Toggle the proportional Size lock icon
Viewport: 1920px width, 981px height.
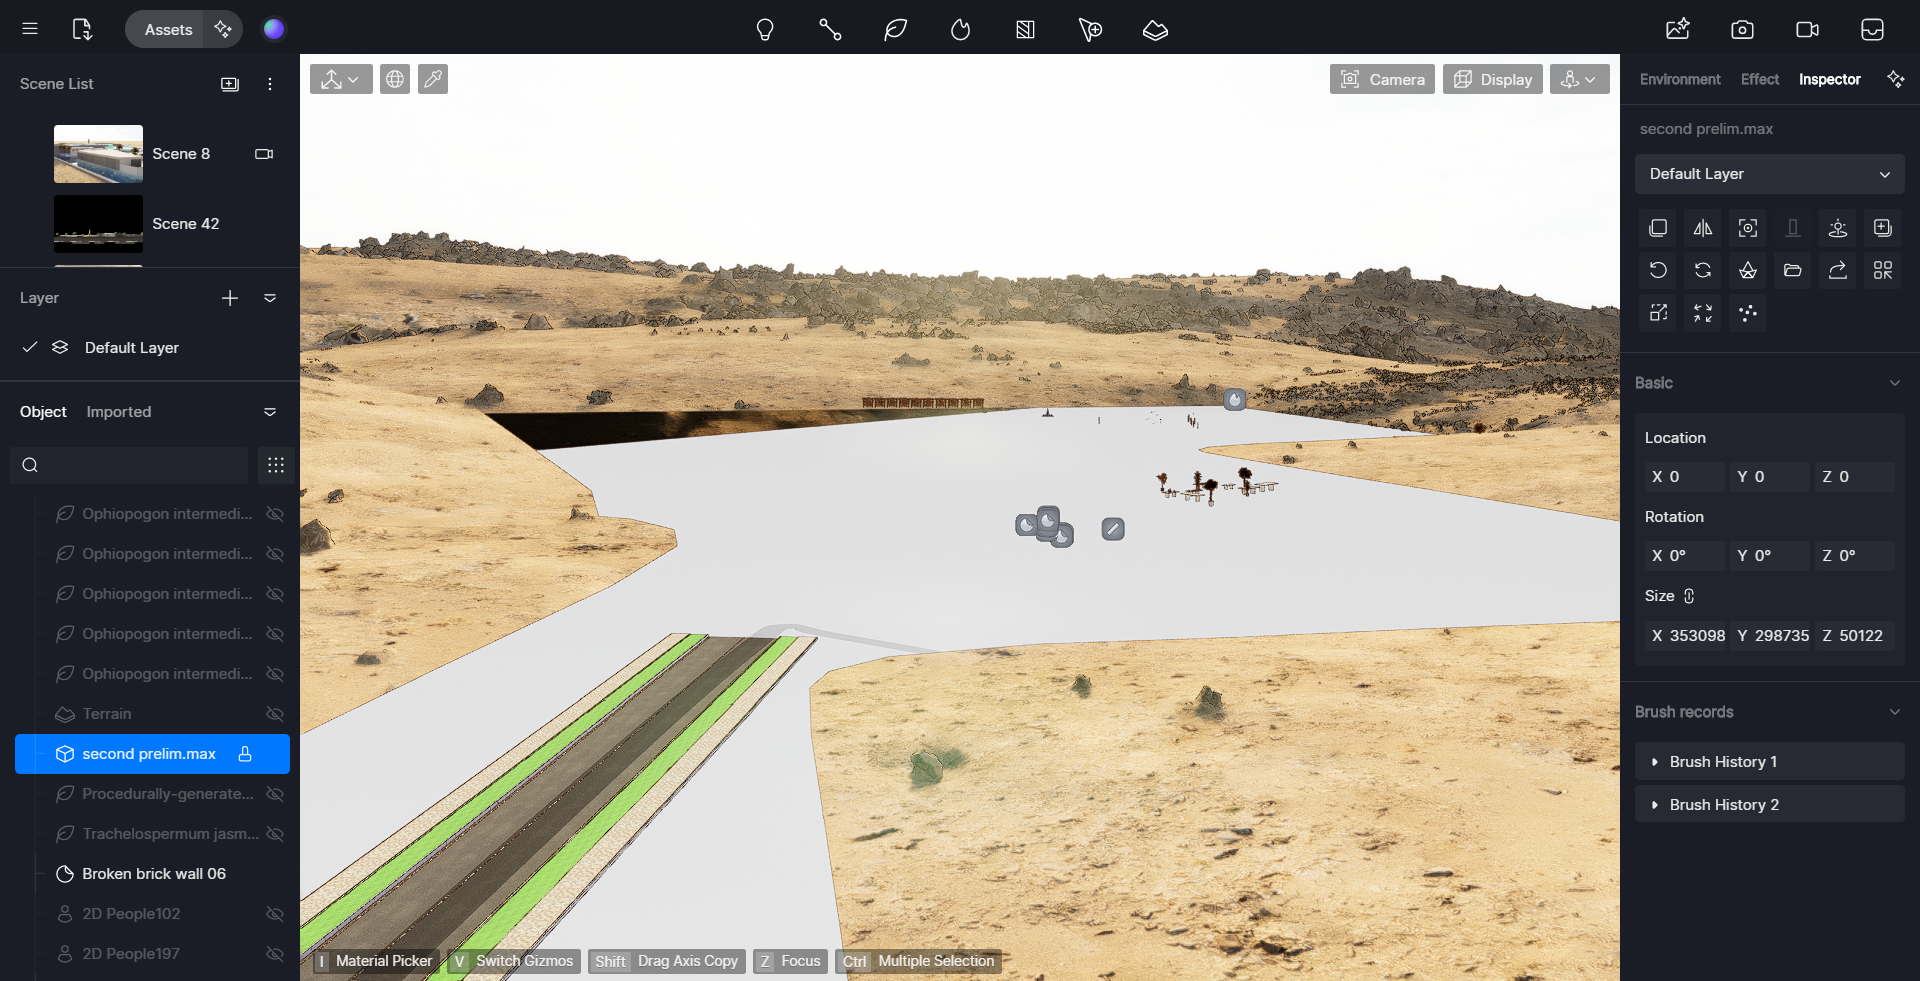(1689, 596)
